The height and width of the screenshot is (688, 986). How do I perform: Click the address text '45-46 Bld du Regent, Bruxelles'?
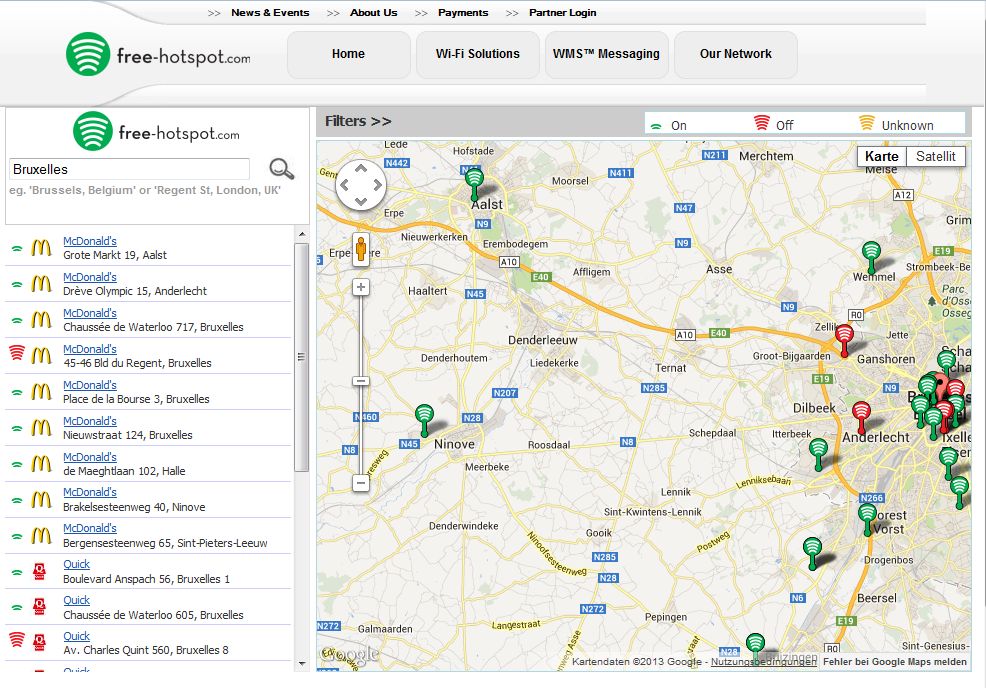[137, 363]
